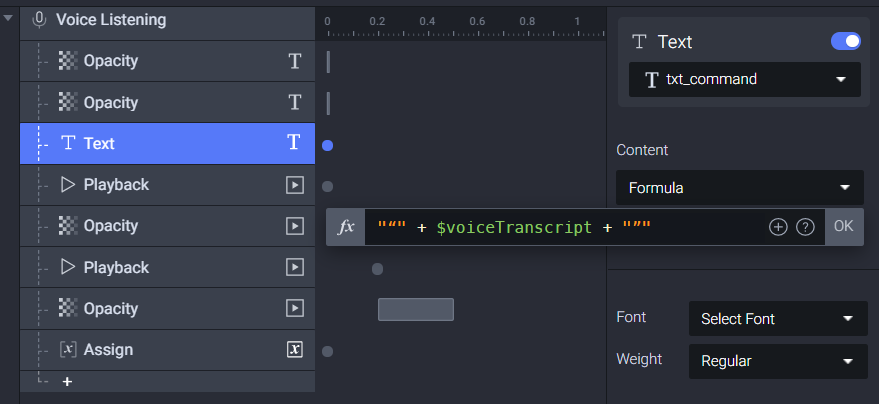Click the Voice Listening microphone icon
Image resolution: width=879 pixels, height=404 pixels.
(x=39, y=20)
